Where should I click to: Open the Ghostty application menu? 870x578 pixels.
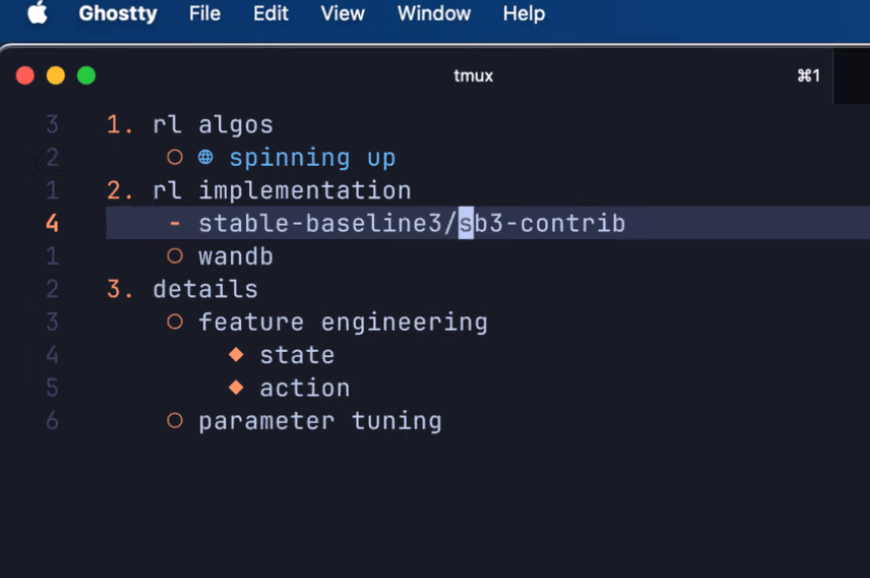119,14
